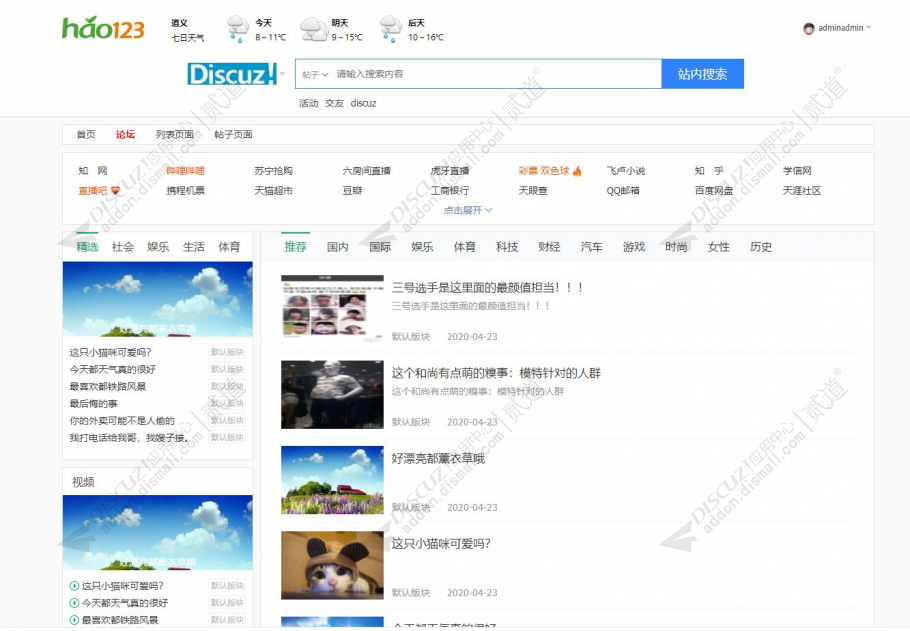Open the 学信网 link
This screenshot has height=631, width=910.
tap(797, 171)
